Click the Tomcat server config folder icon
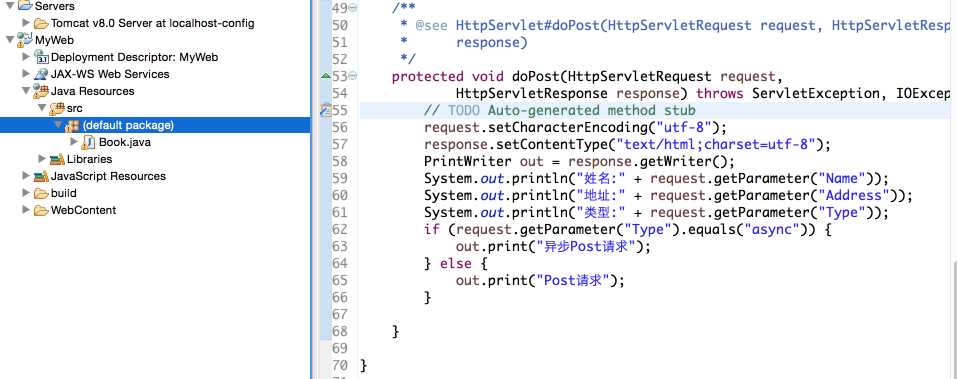 (41, 23)
